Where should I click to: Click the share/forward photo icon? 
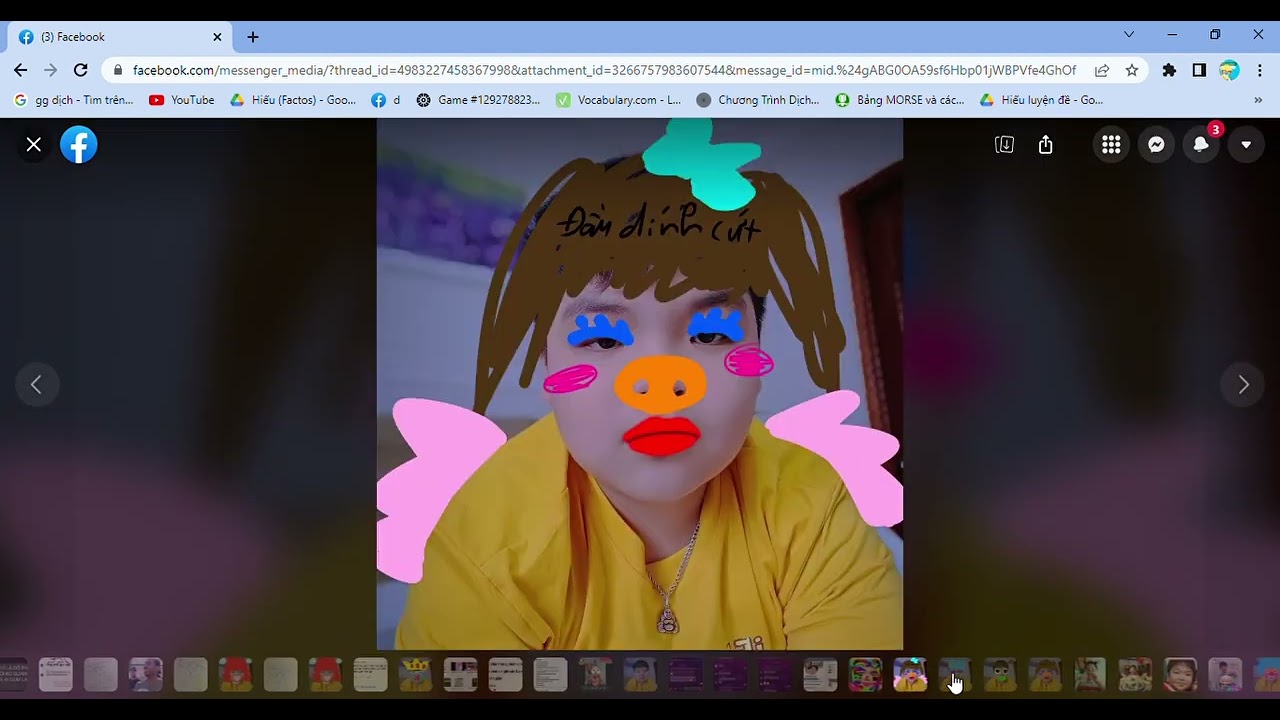(1046, 145)
